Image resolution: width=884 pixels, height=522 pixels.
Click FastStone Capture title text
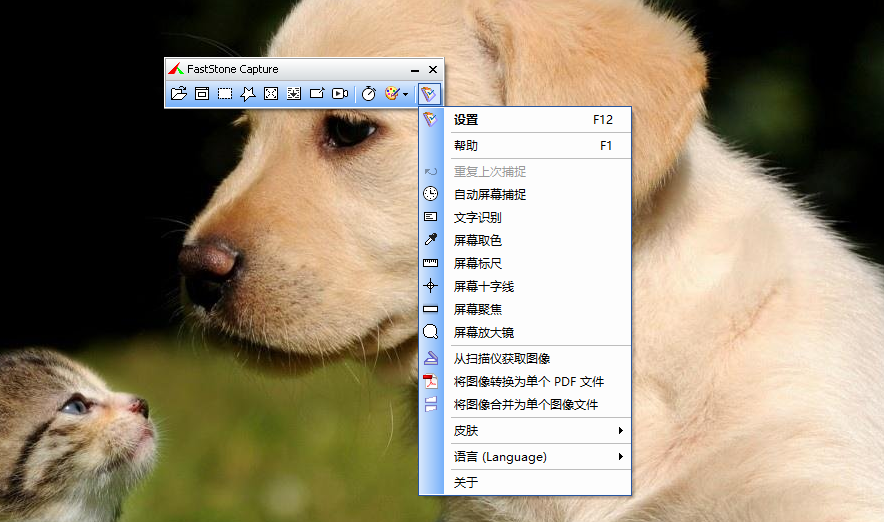(233, 69)
